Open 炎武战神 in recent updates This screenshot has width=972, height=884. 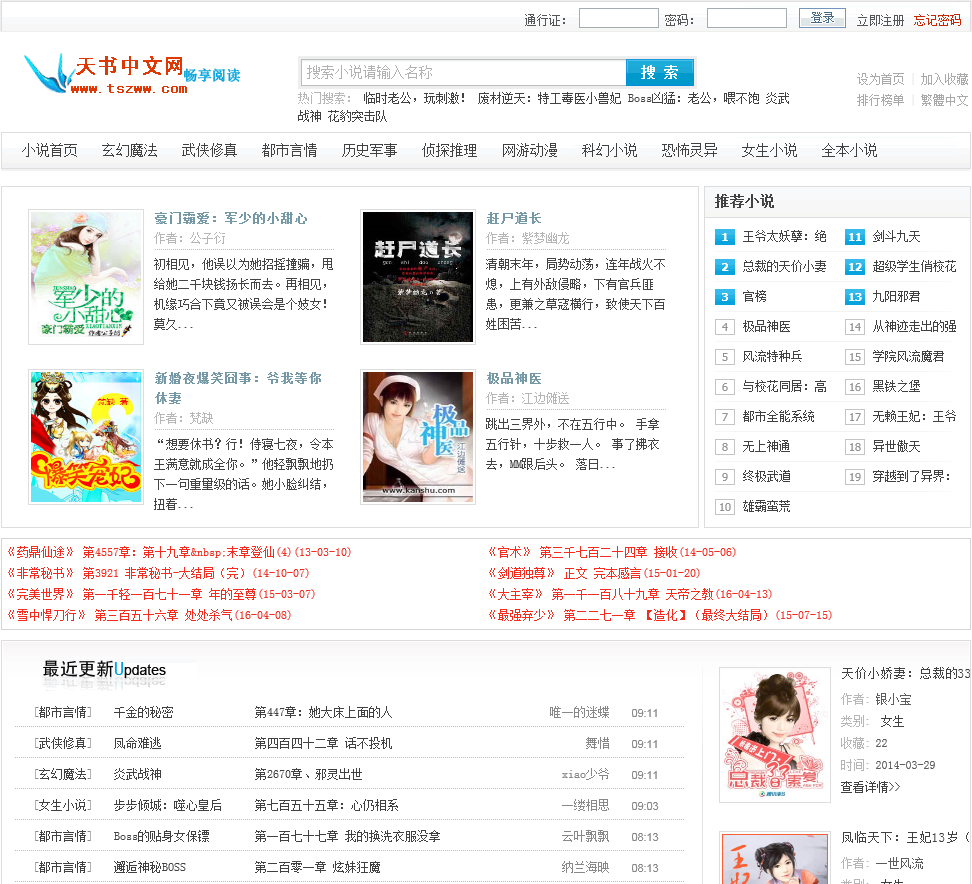[137, 775]
